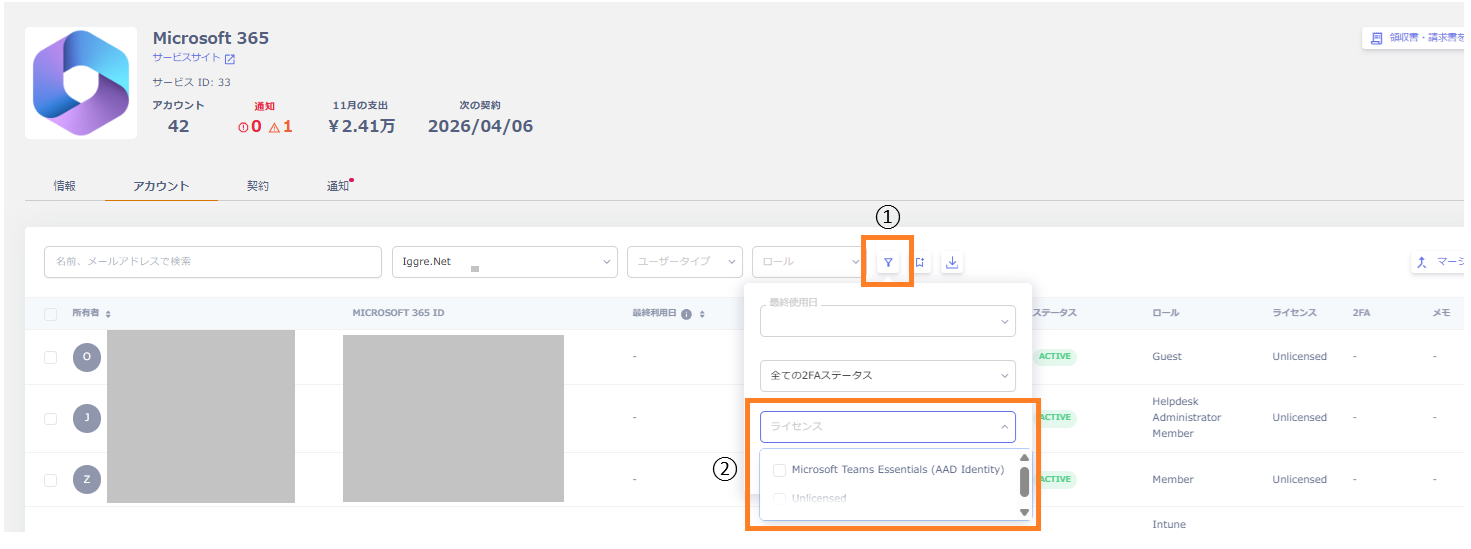1471x549 pixels.
Task: Click the 2FA column header
Action: pos(1361,313)
